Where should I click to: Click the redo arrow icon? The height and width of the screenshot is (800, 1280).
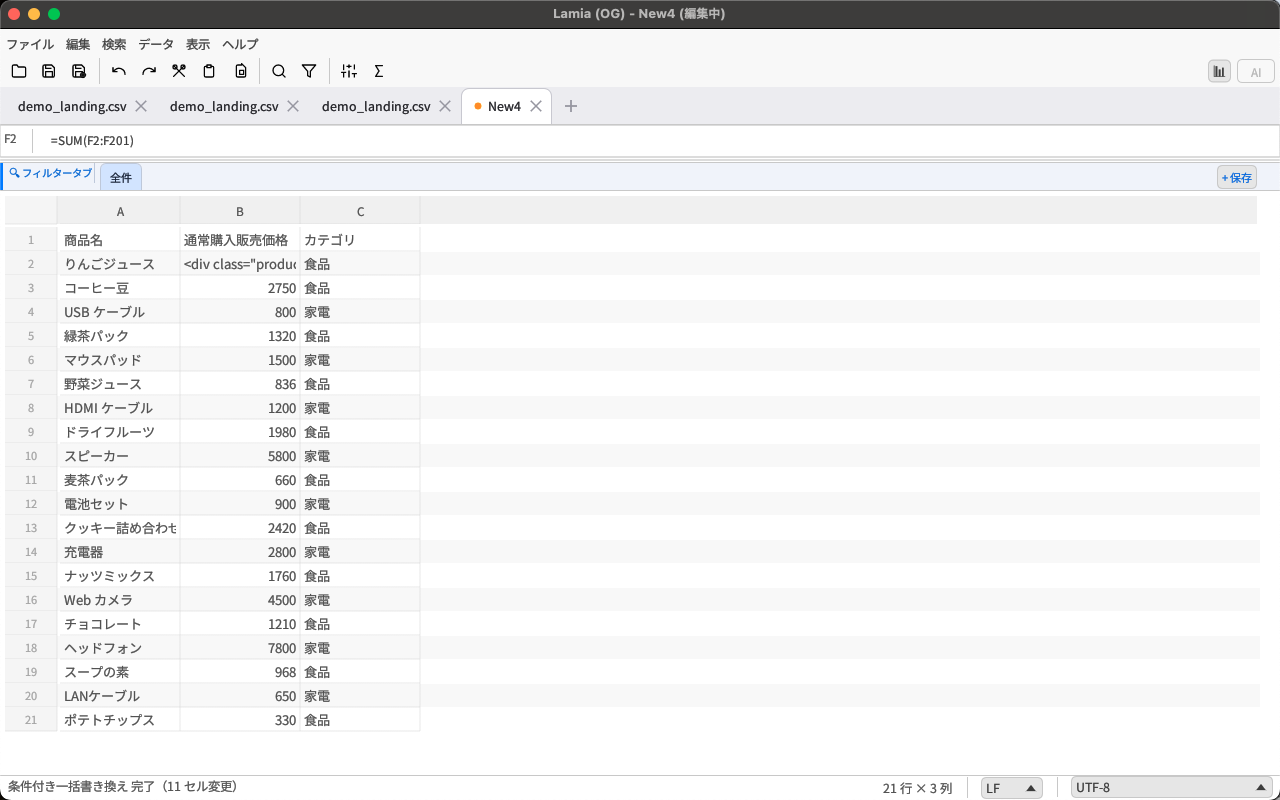click(x=149, y=71)
